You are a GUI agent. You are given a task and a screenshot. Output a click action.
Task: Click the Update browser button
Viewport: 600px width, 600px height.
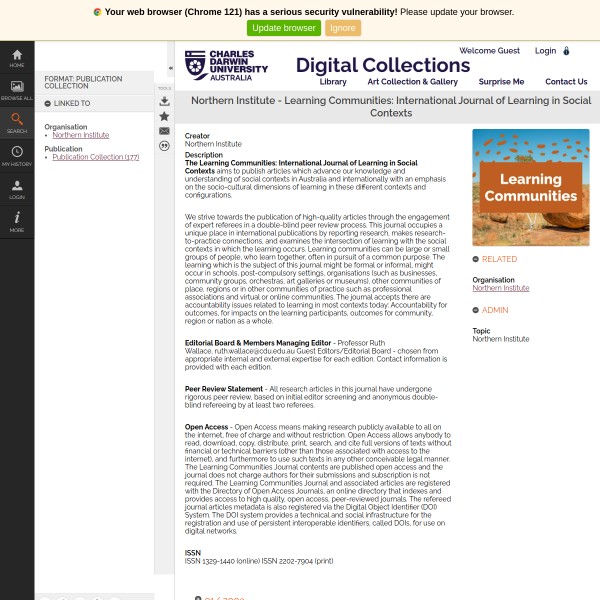[x=284, y=28]
